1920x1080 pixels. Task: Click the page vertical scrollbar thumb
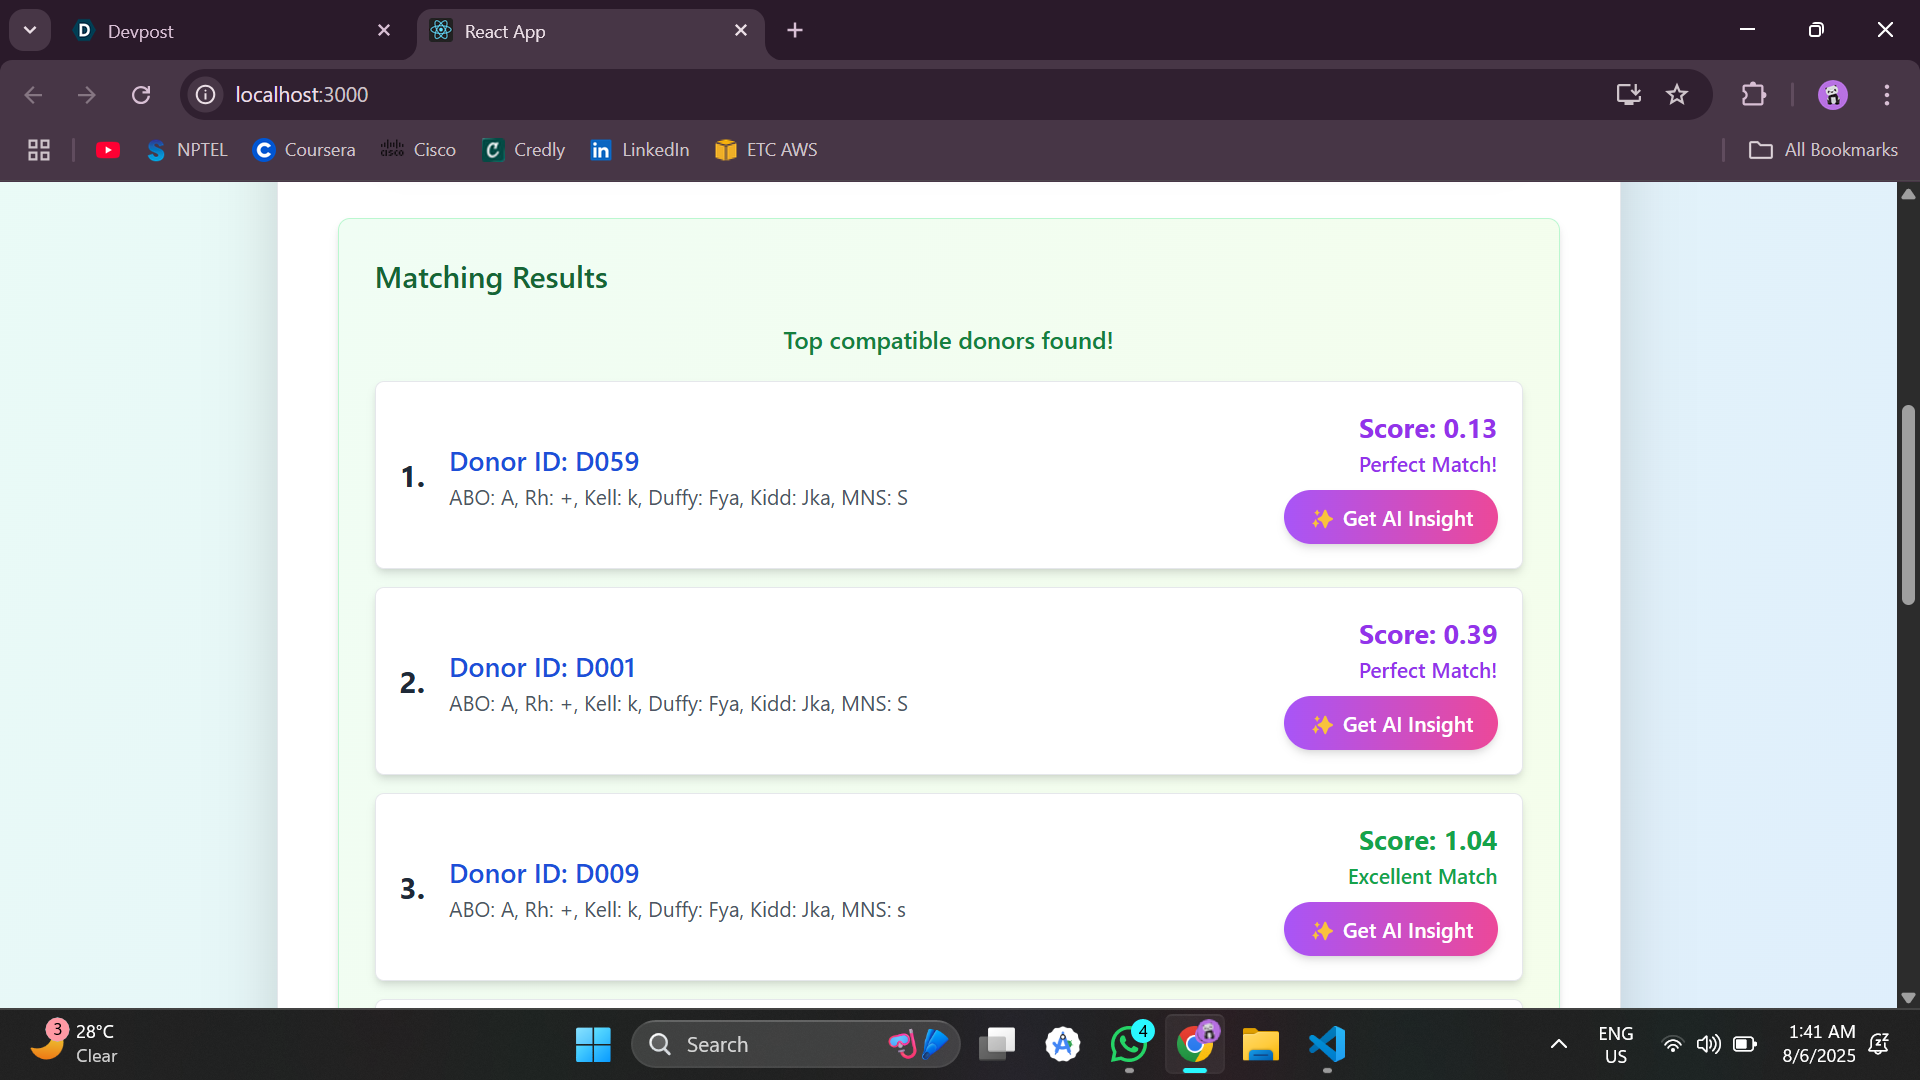coord(1908,505)
